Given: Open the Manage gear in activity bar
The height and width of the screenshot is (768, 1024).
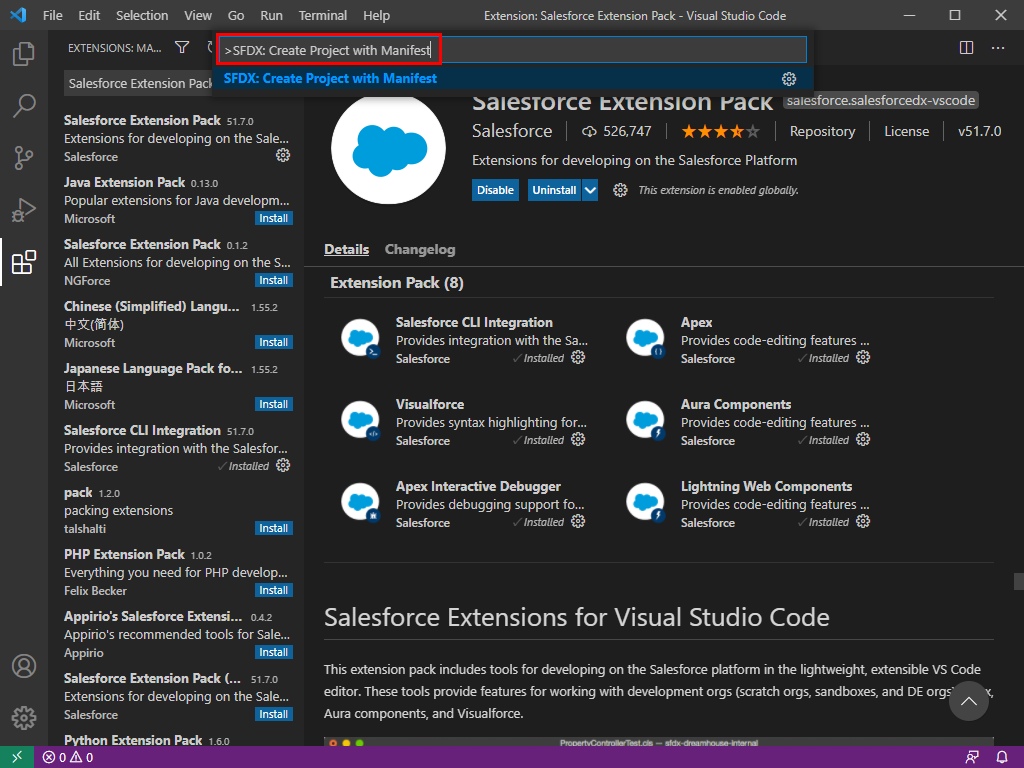Looking at the screenshot, I should (x=24, y=718).
